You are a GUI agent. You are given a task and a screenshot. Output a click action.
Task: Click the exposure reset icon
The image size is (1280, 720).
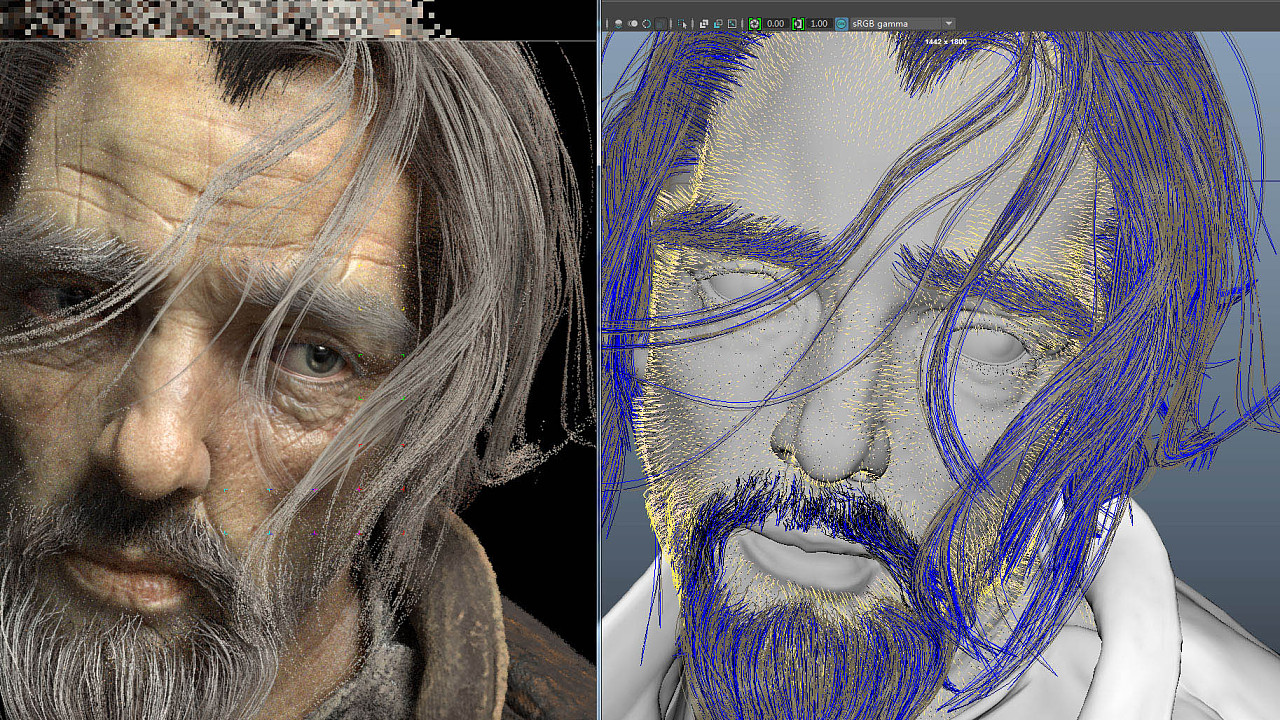tap(755, 23)
